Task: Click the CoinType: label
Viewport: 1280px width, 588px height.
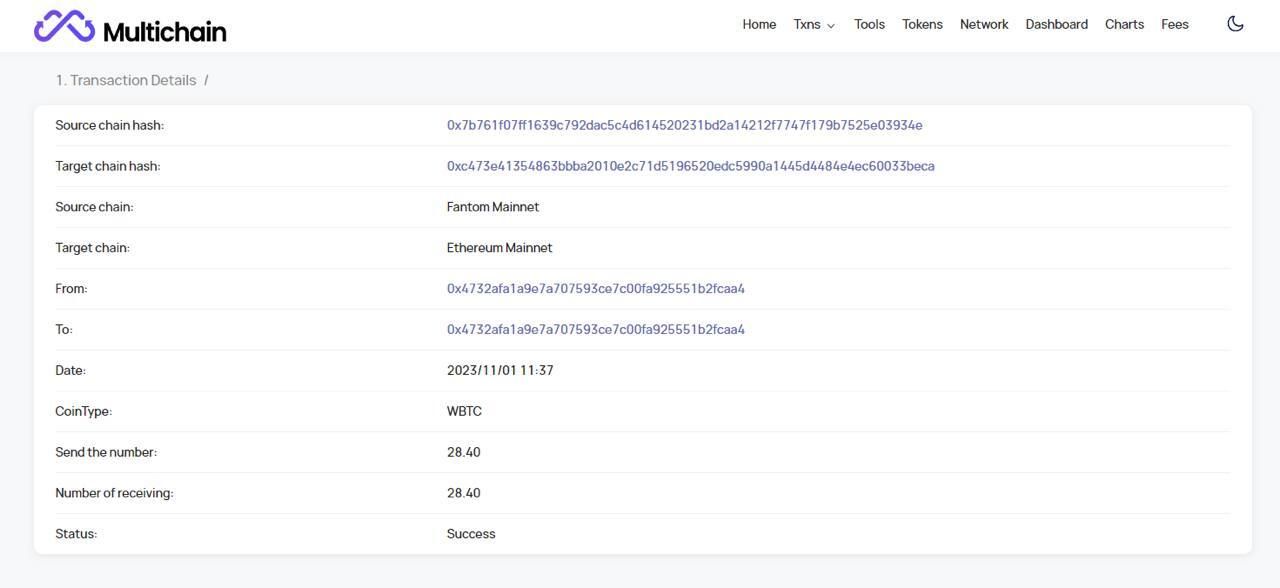Action: coord(83,411)
